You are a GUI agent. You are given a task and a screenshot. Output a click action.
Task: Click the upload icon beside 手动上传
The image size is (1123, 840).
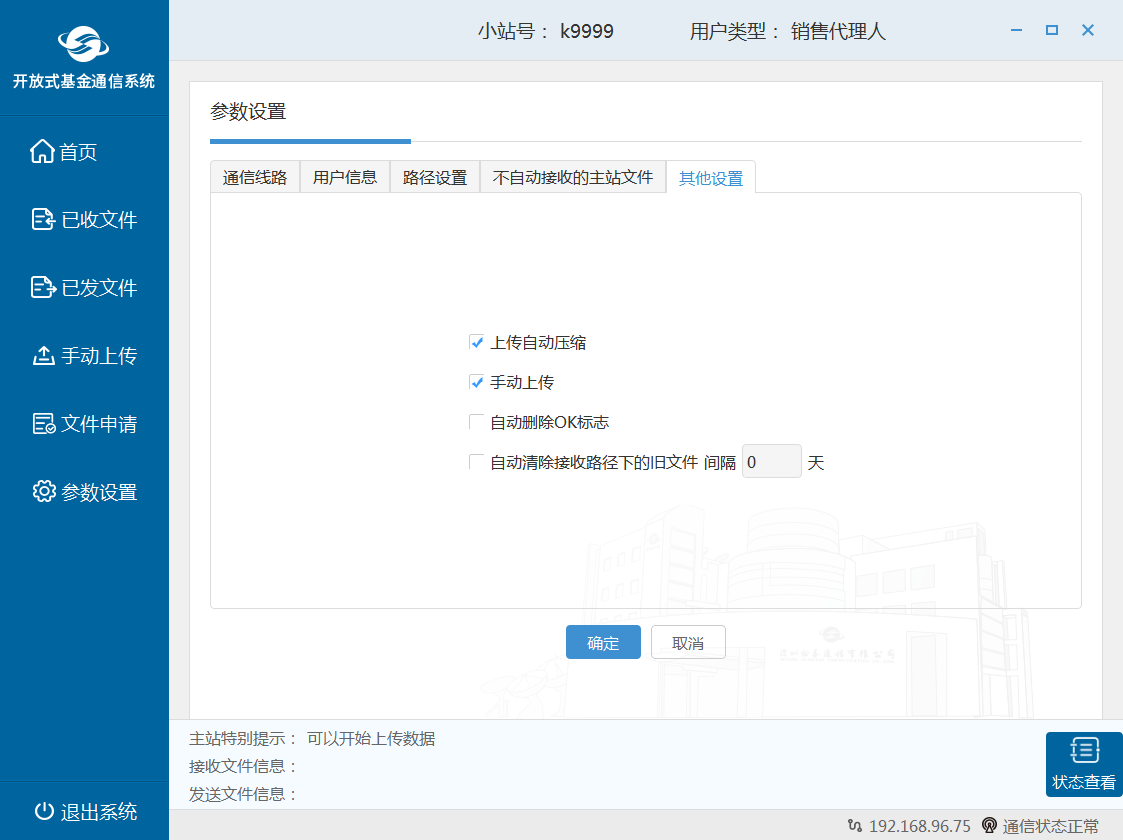(44, 355)
